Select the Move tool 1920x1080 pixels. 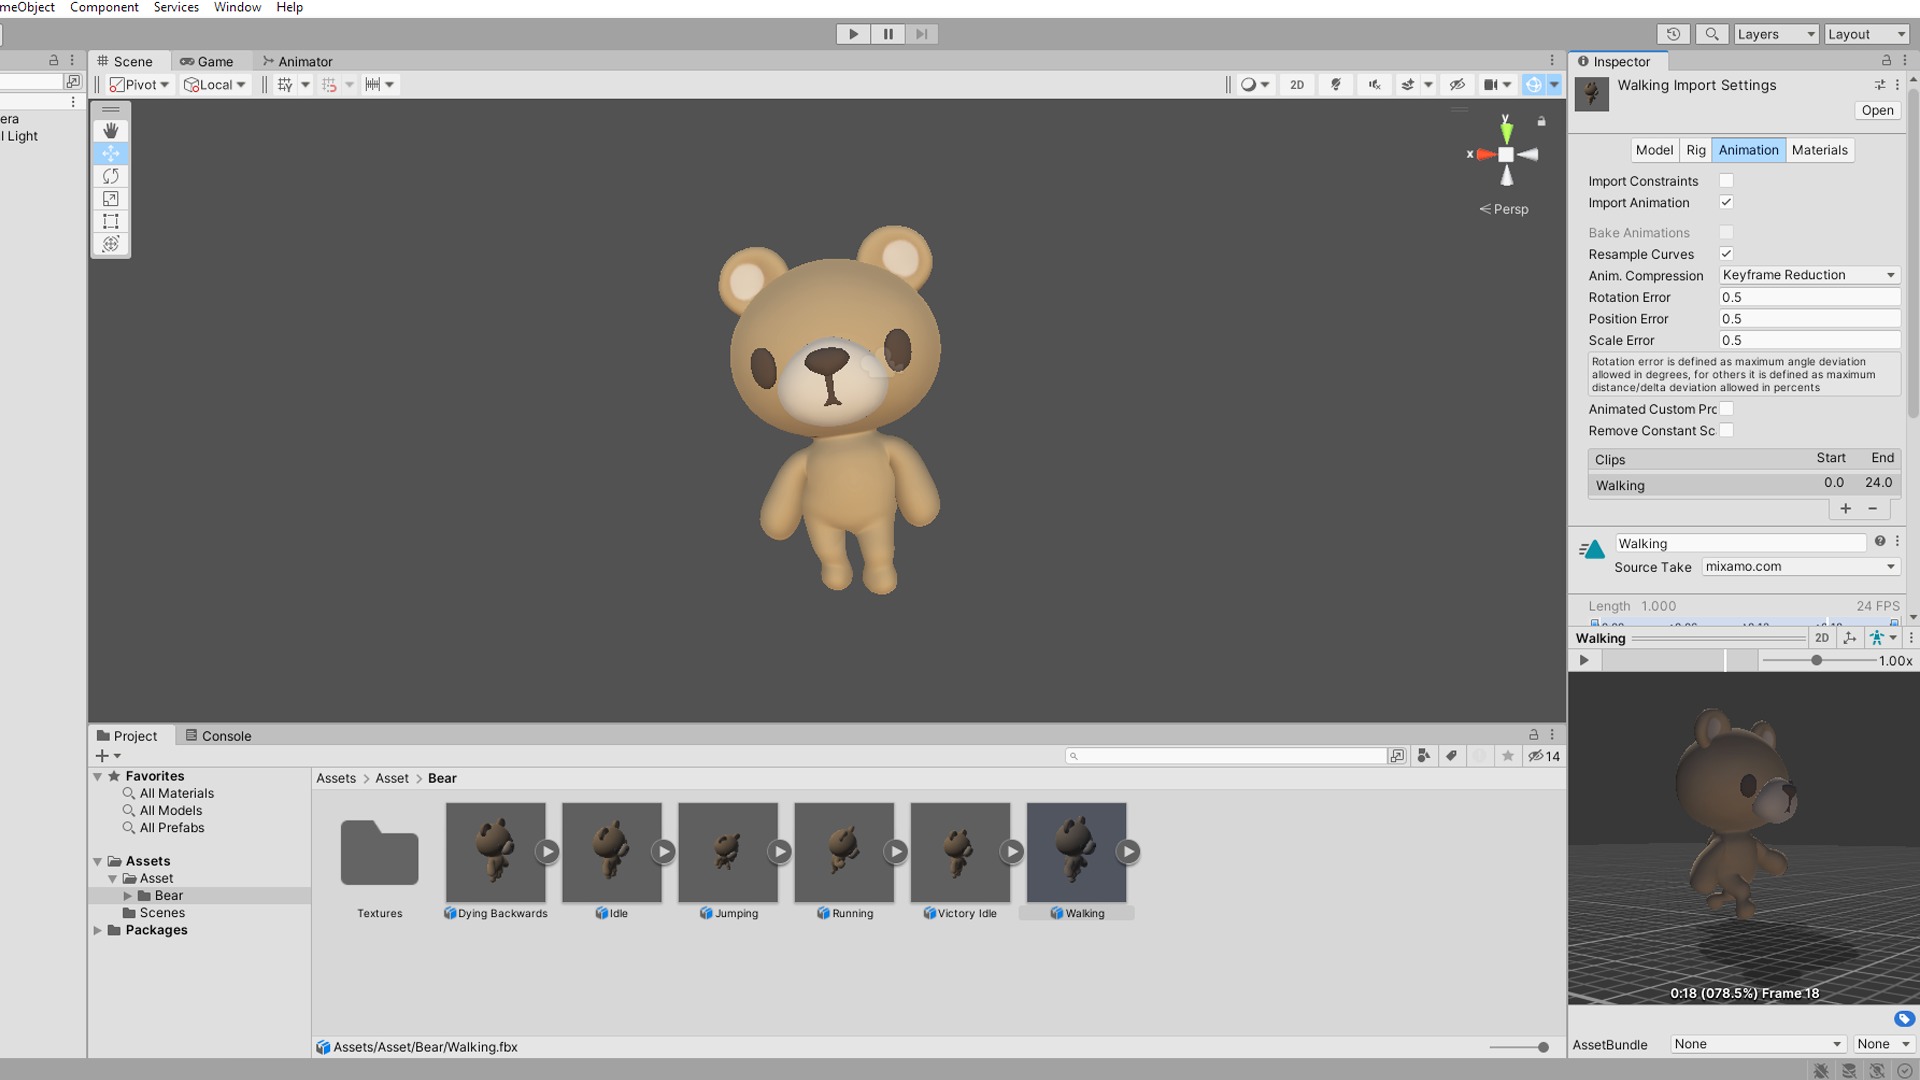(111, 153)
